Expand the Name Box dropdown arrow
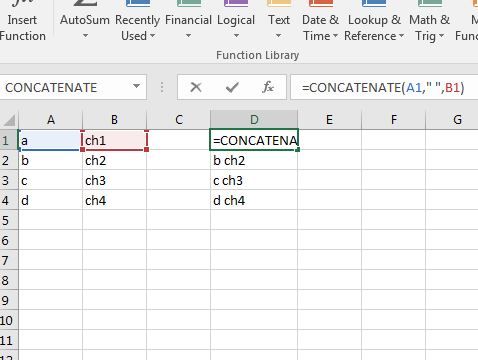The image size is (478, 360). [x=136, y=87]
